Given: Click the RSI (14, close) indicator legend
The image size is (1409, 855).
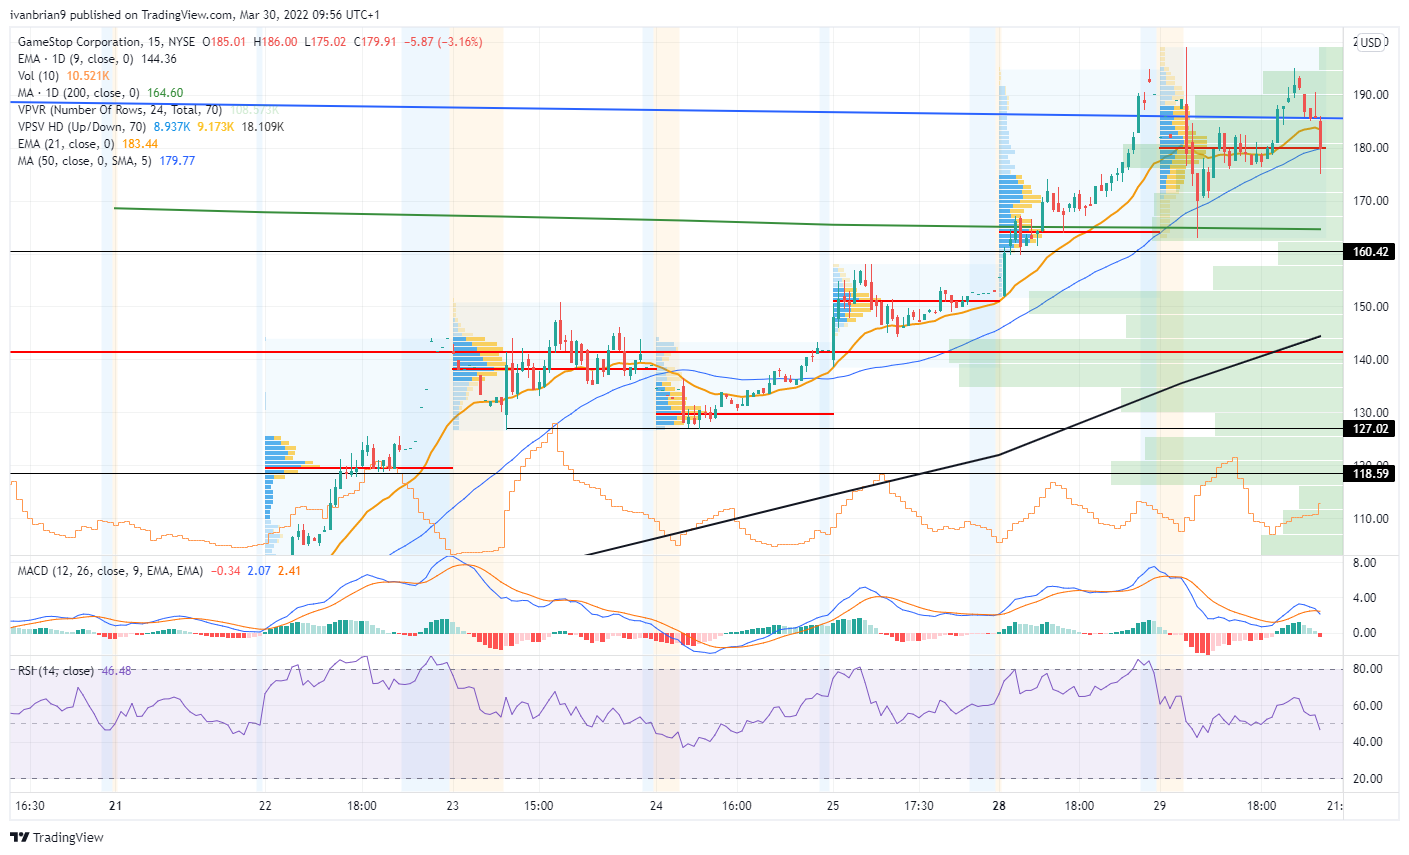Looking at the screenshot, I should tap(74, 671).
